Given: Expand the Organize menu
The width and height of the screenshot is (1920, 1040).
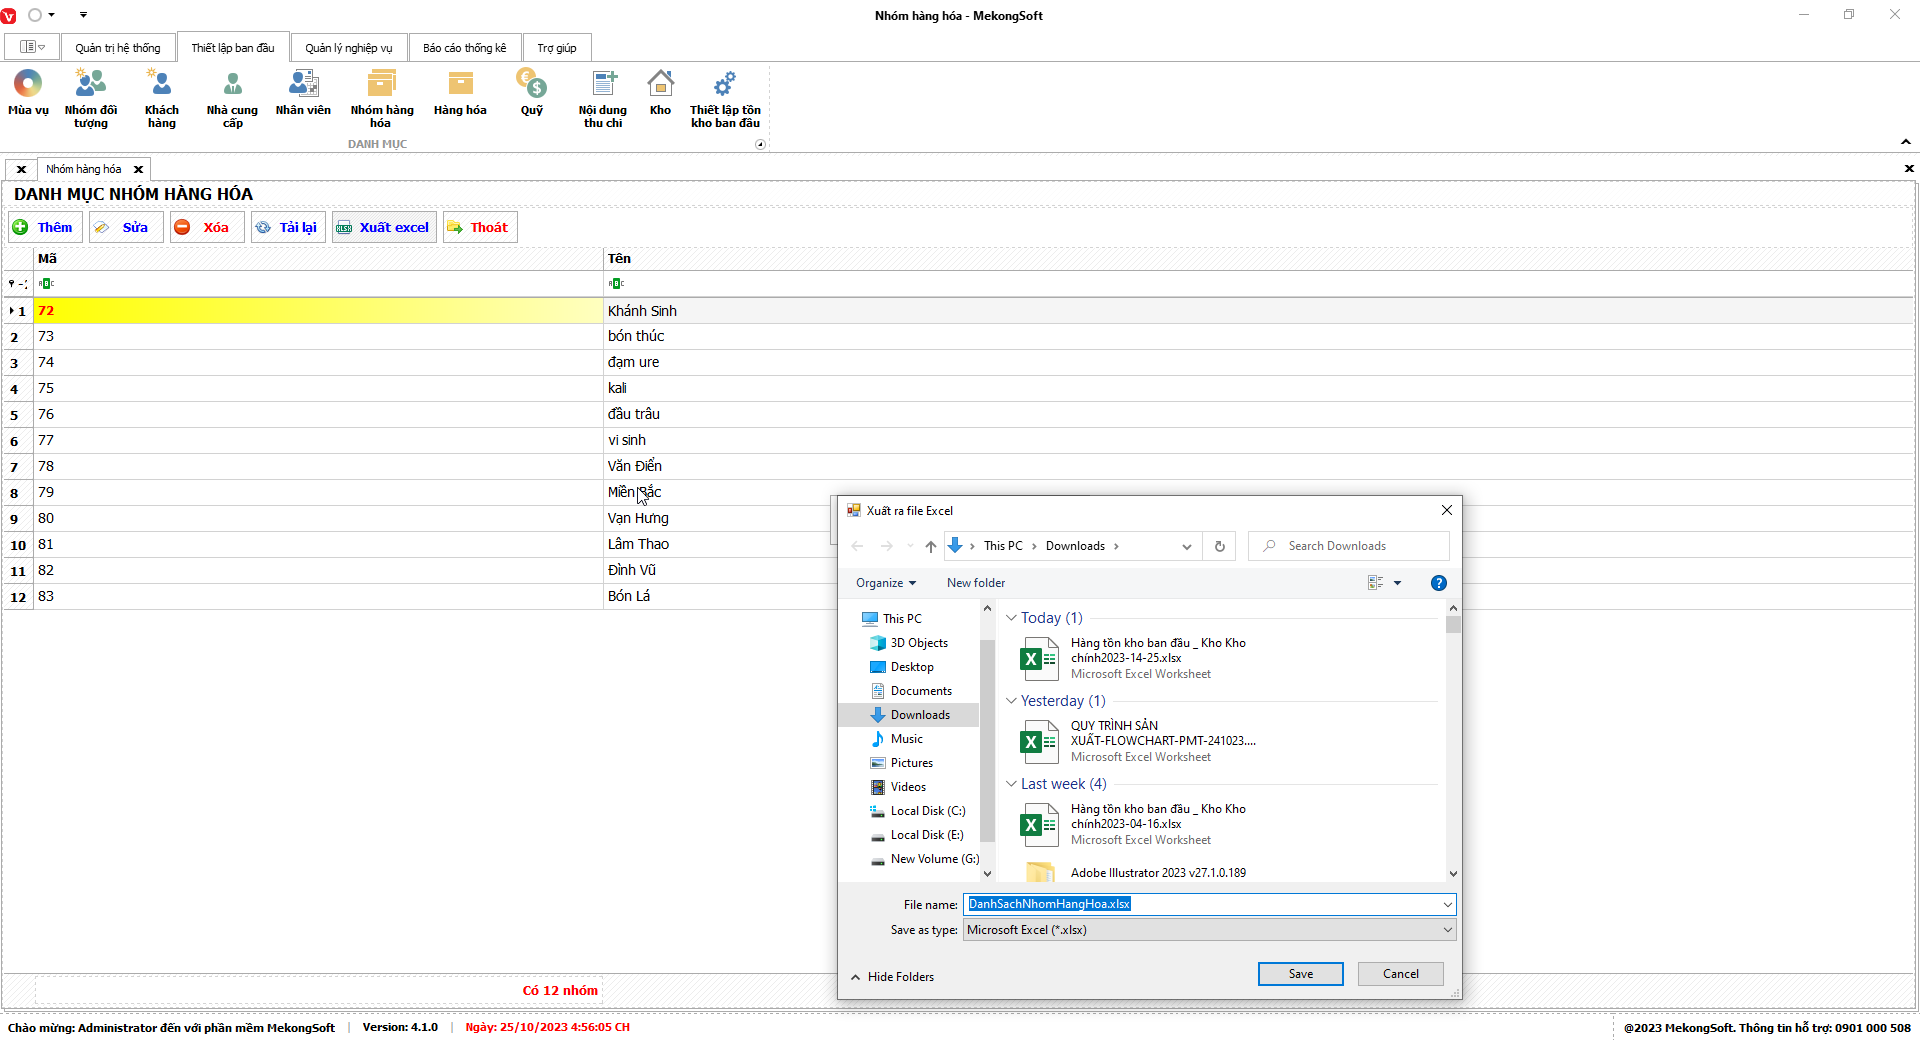Looking at the screenshot, I should [885, 583].
